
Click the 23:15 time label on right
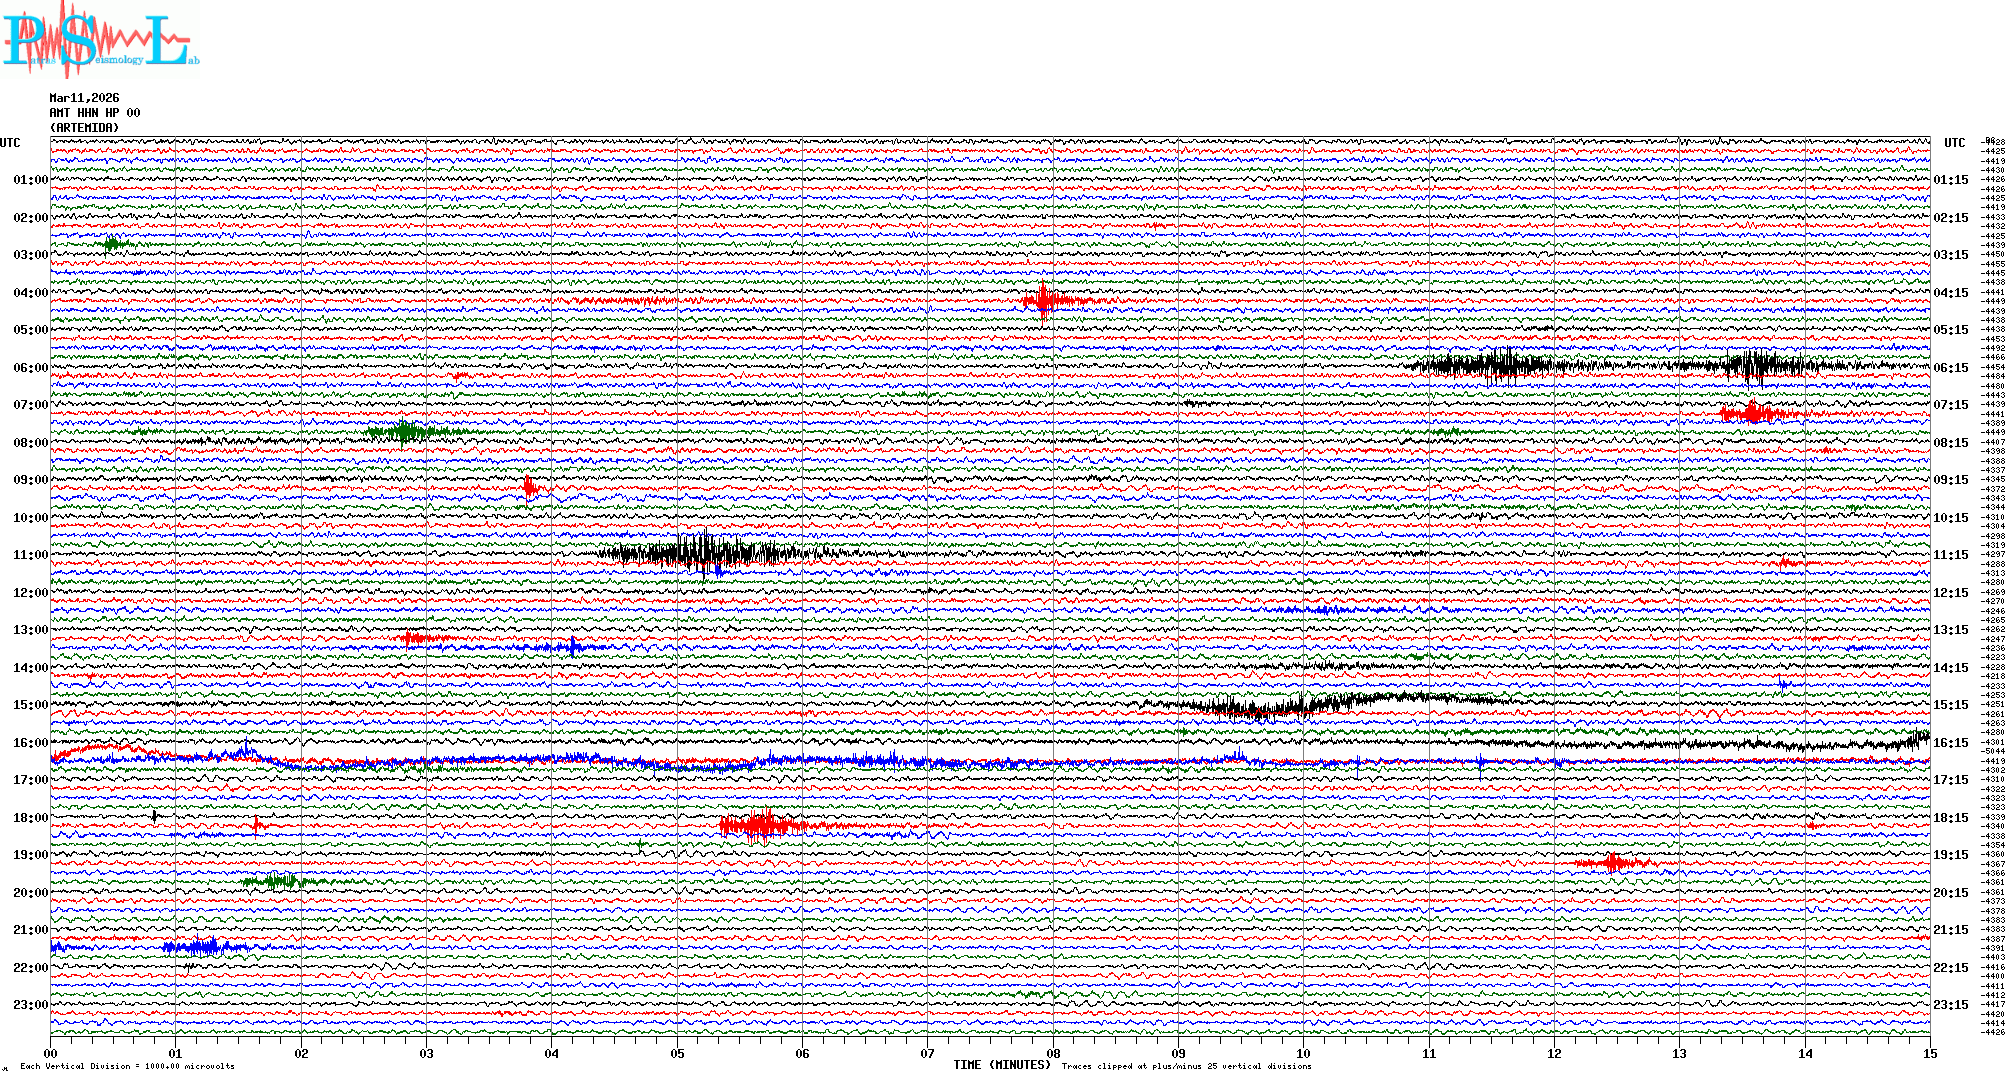[1951, 1005]
